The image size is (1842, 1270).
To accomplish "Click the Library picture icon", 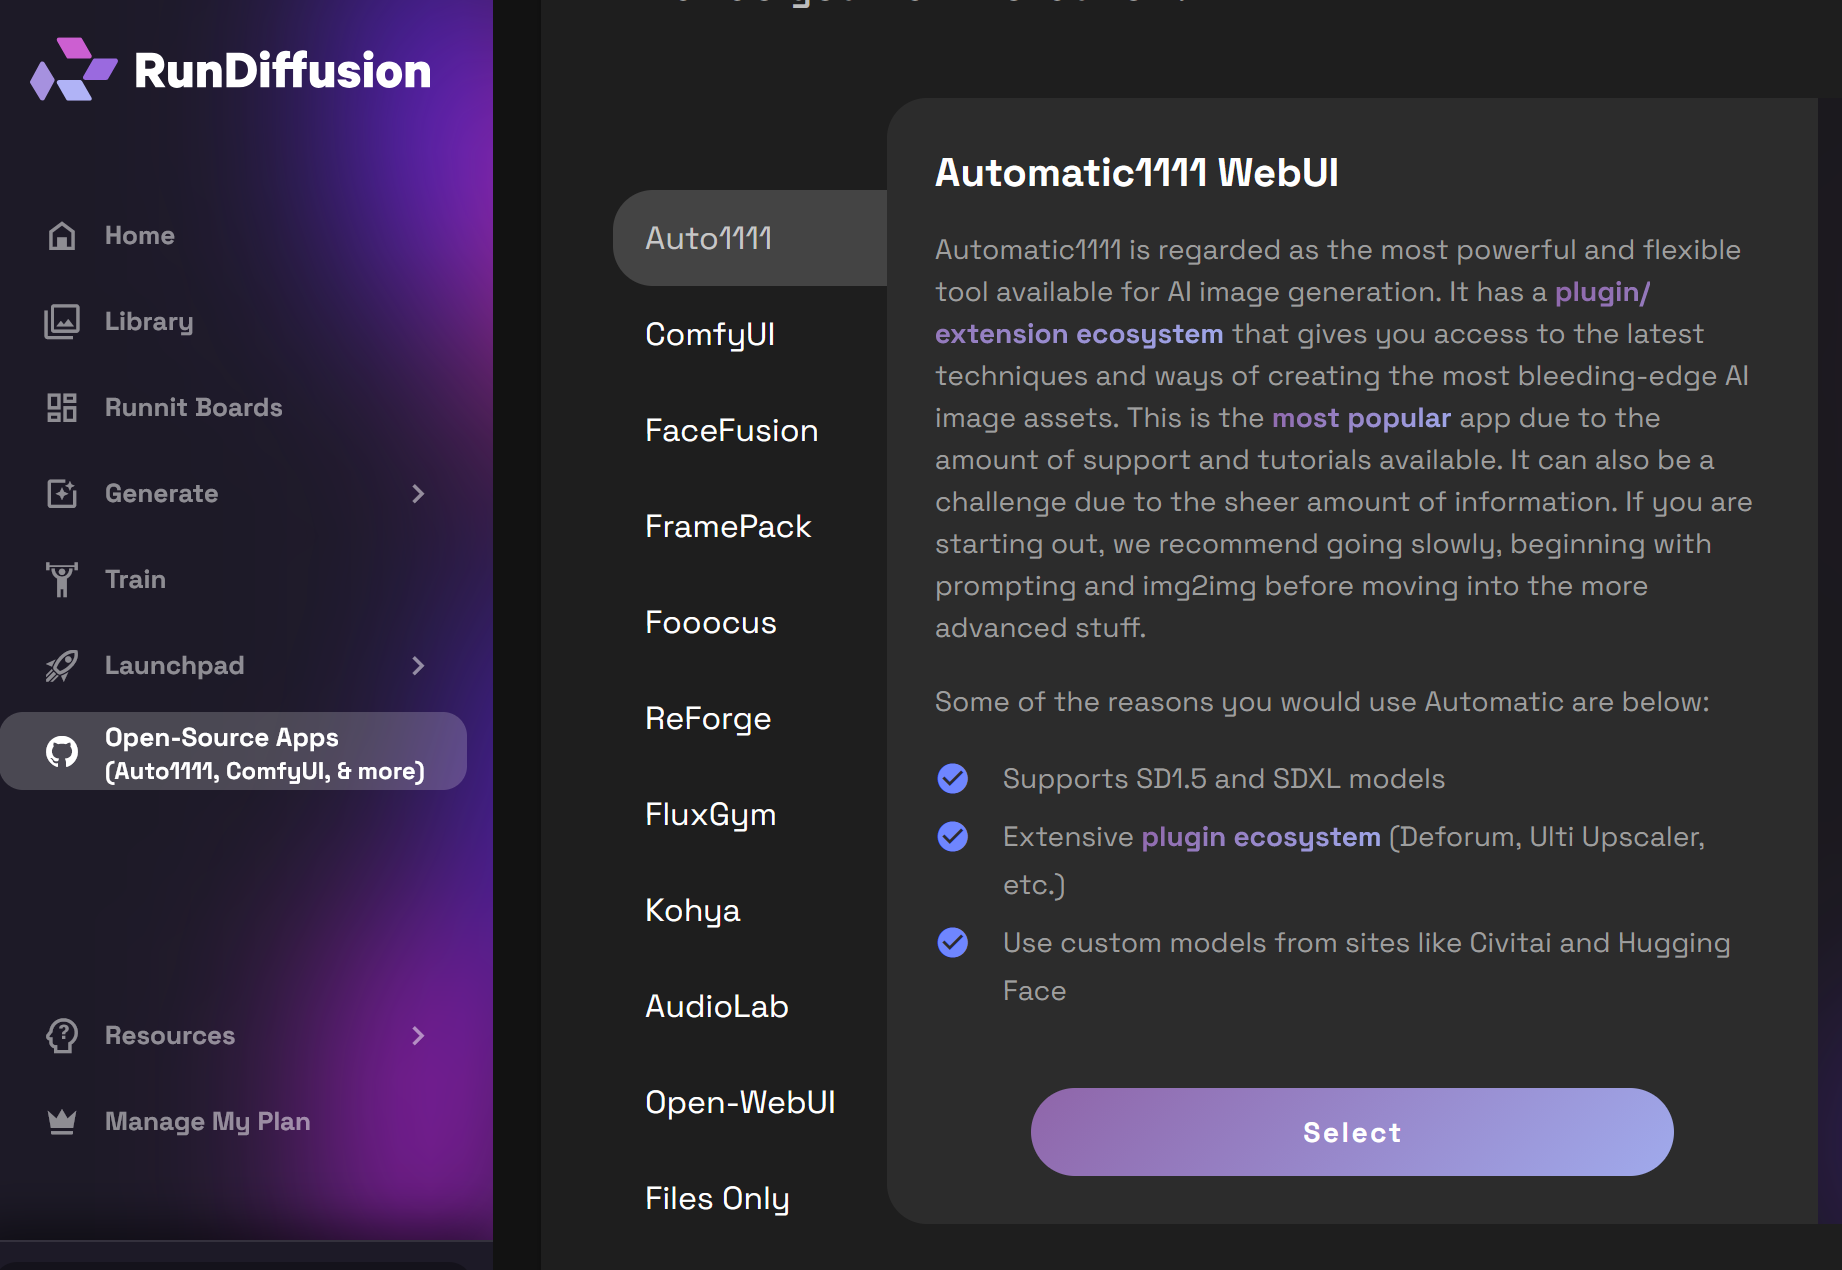I will (x=61, y=321).
